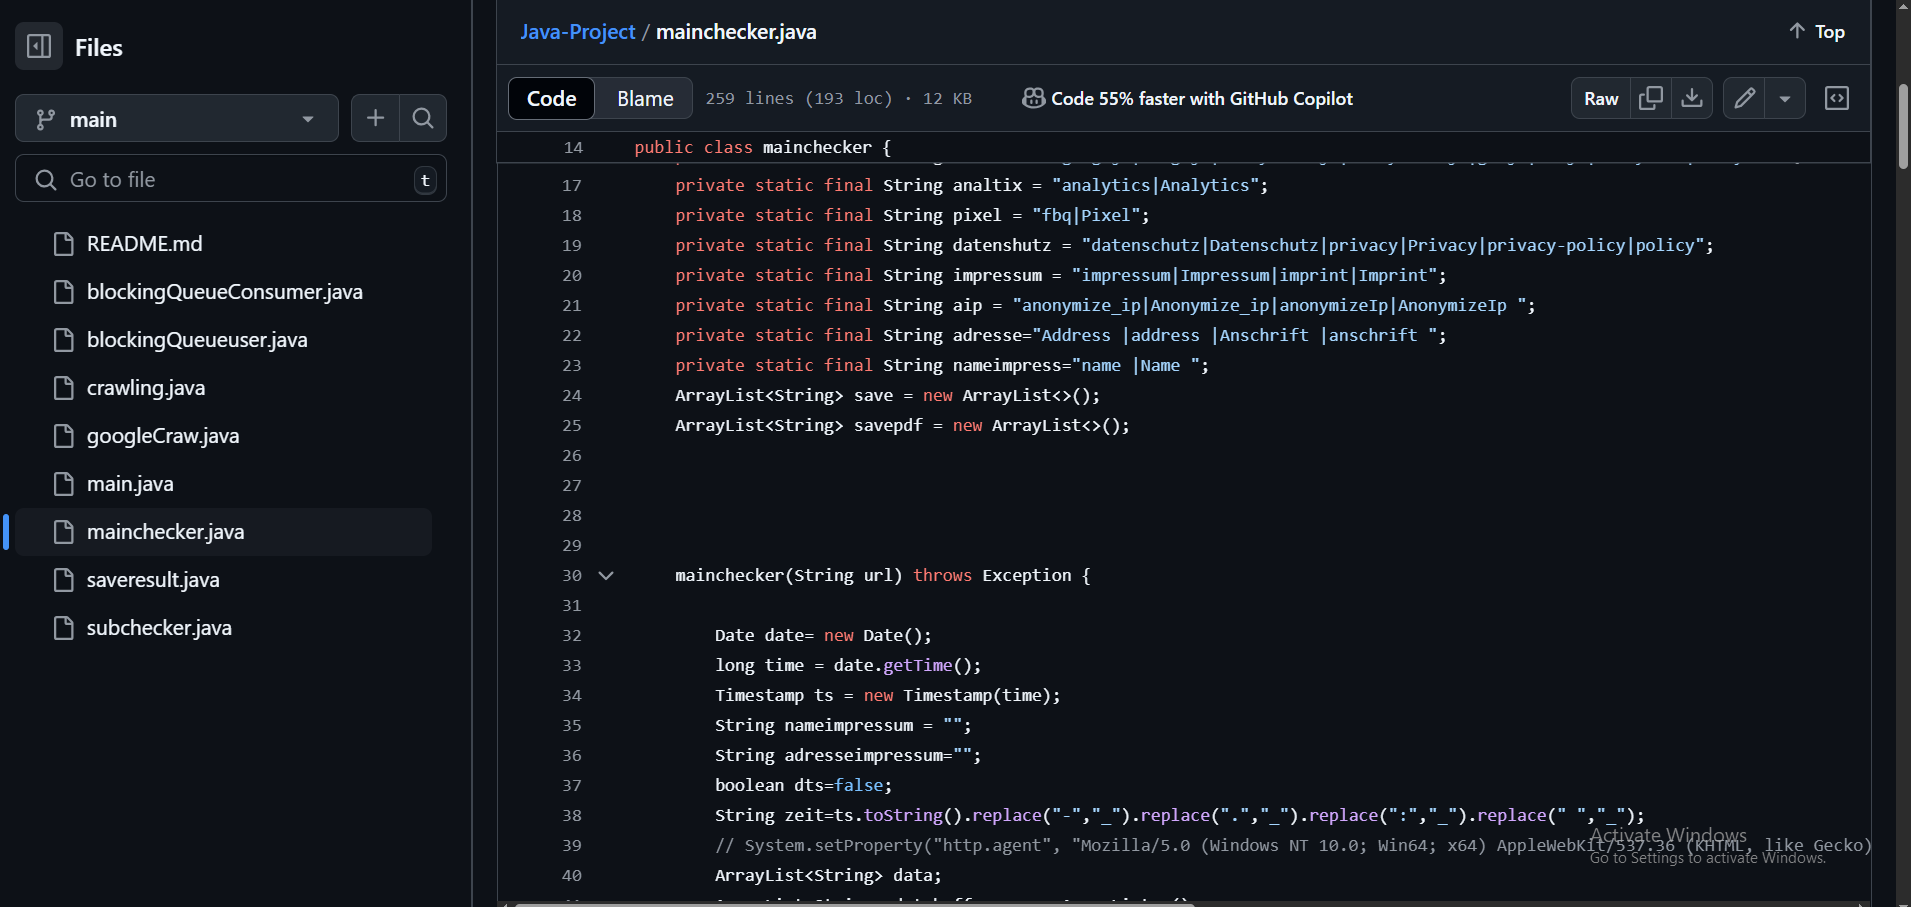Screen dimensions: 1911x907
Task: Select the Code tab
Action: tap(552, 98)
